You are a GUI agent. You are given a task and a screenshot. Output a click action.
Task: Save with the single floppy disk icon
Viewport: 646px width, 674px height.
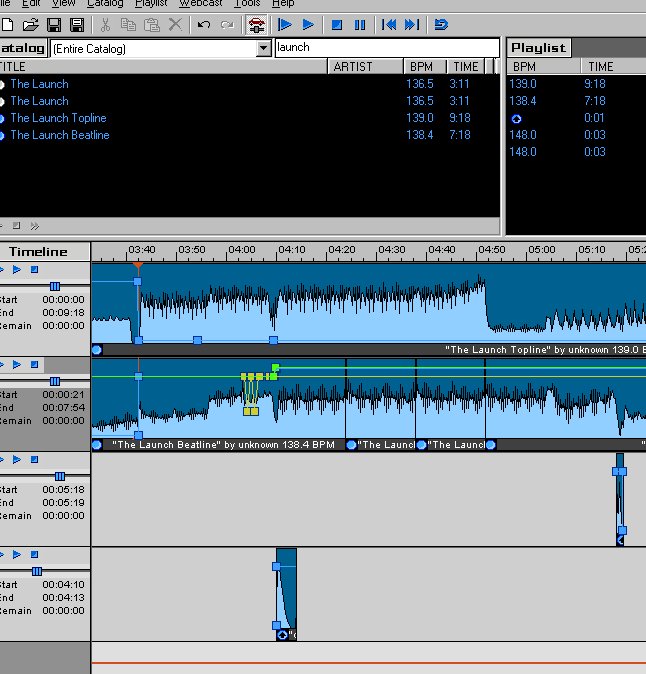pos(54,25)
